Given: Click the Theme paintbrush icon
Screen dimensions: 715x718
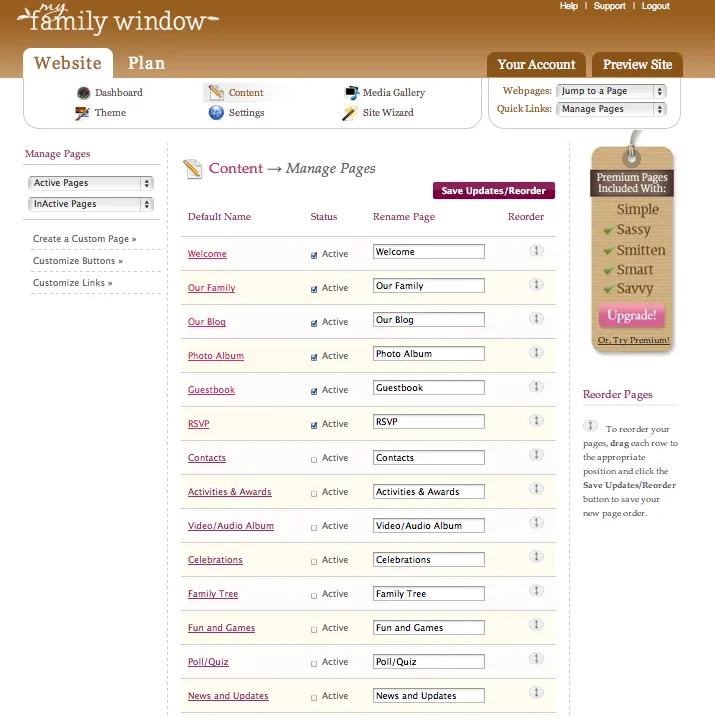Looking at the screenshot, I should pyautogui.click(x=82, y=113).
